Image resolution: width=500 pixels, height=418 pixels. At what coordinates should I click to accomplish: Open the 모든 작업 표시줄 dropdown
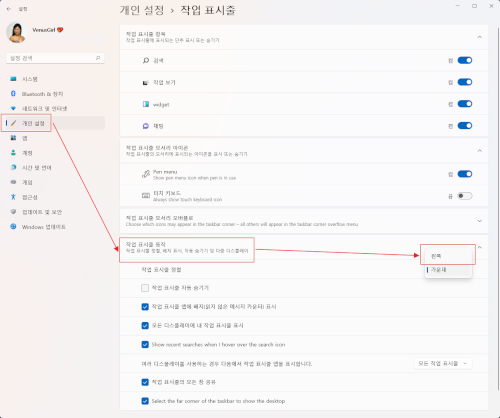point(443,363)
